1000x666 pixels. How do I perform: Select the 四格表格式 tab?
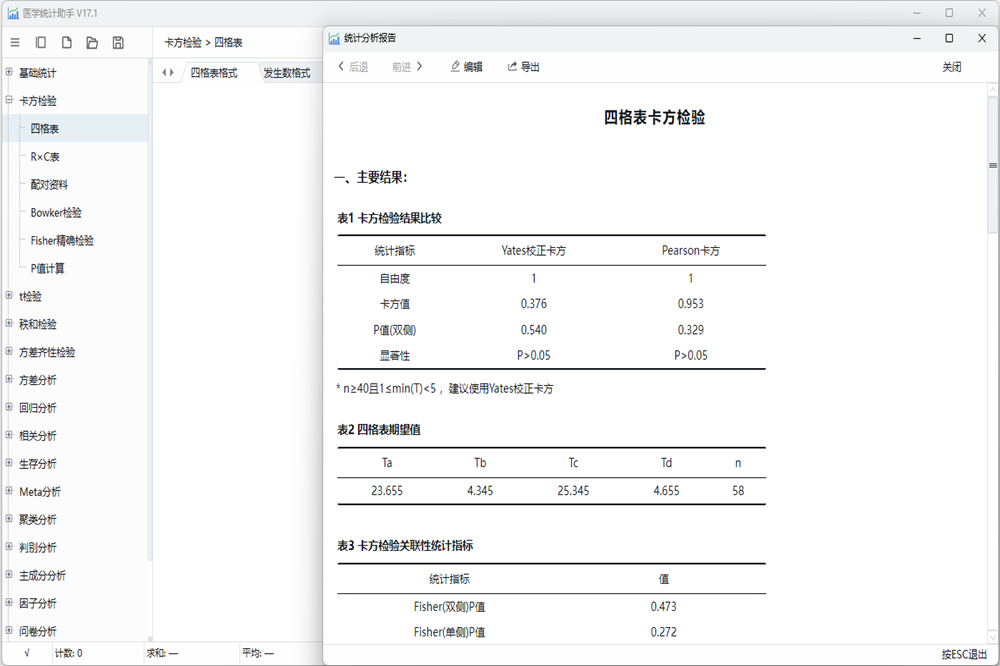[214, 73]
